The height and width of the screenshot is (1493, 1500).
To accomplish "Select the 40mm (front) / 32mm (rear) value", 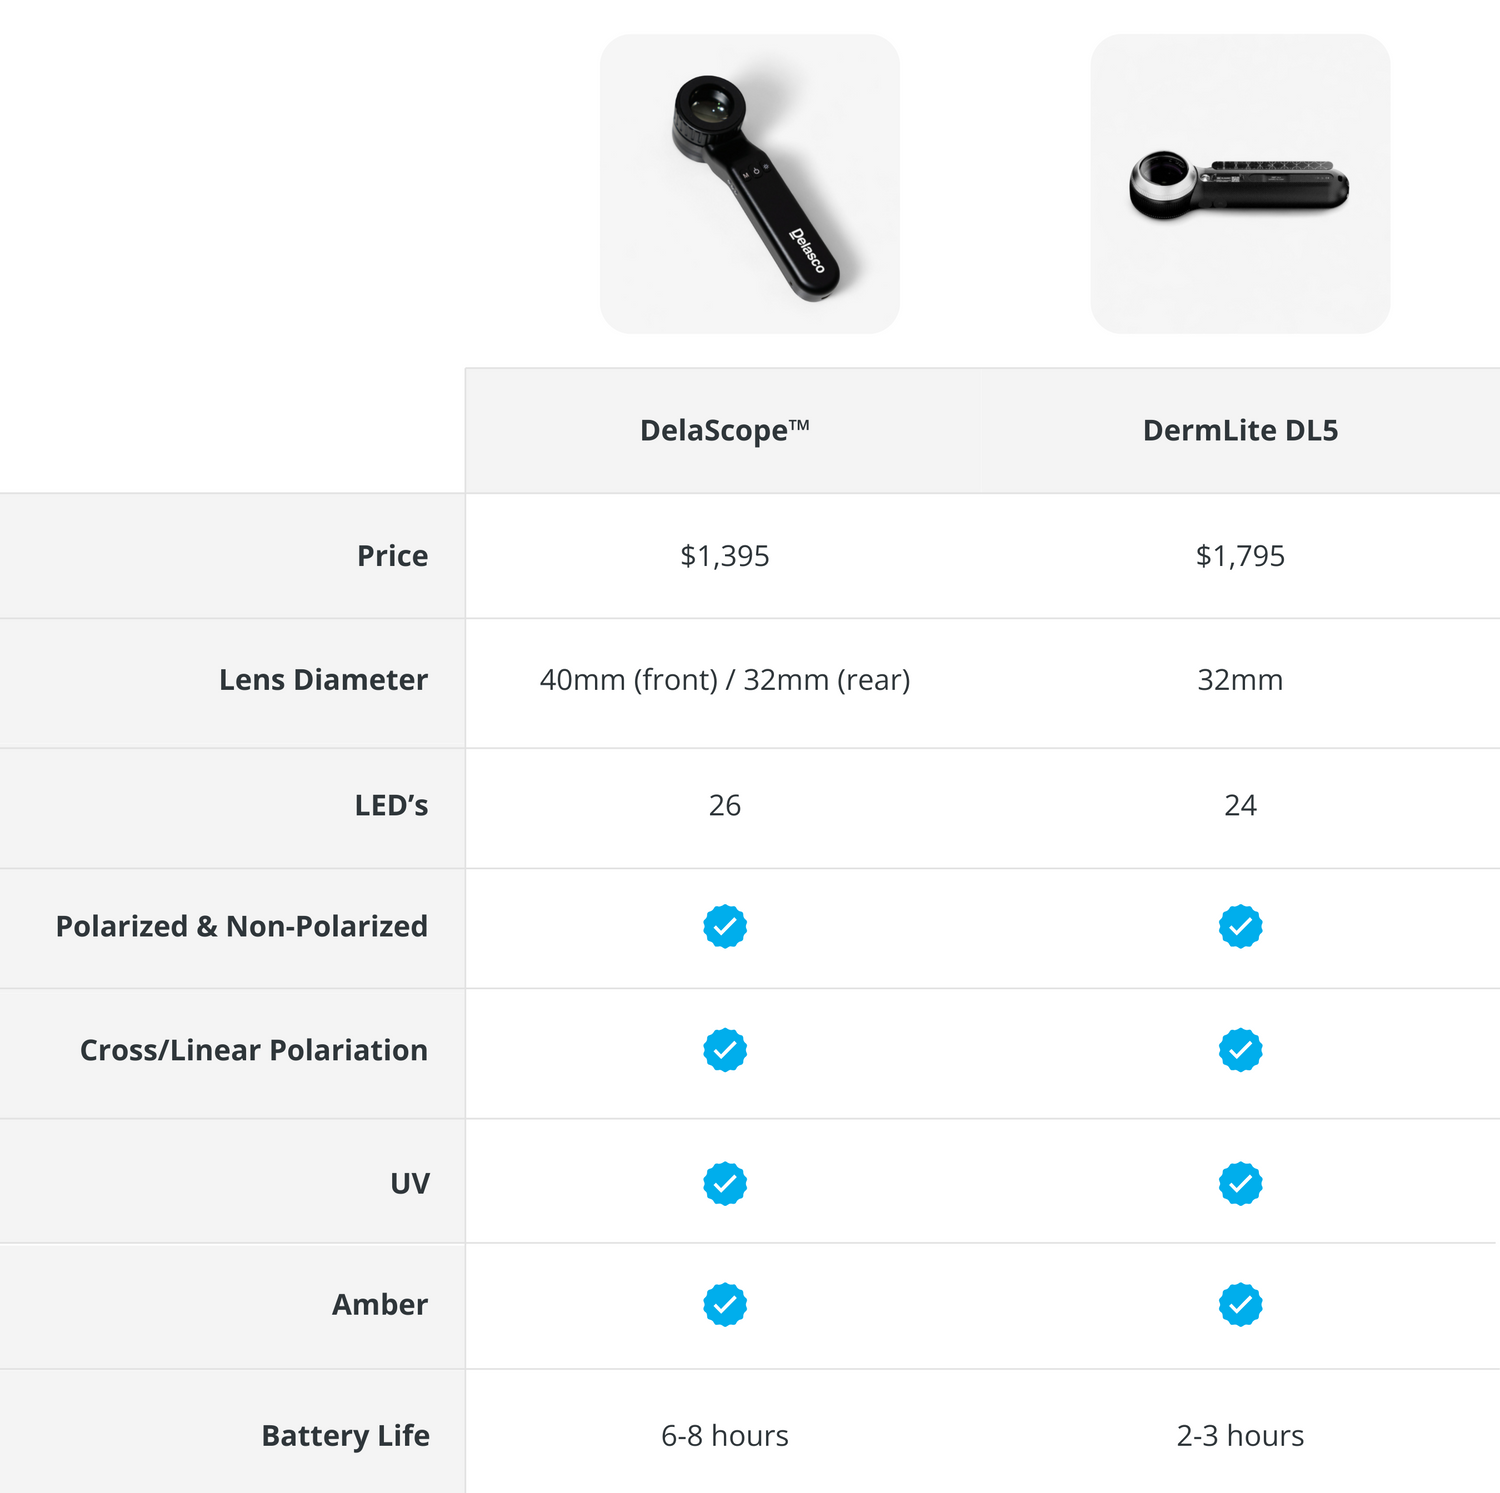I will click(x=725, y=680).
